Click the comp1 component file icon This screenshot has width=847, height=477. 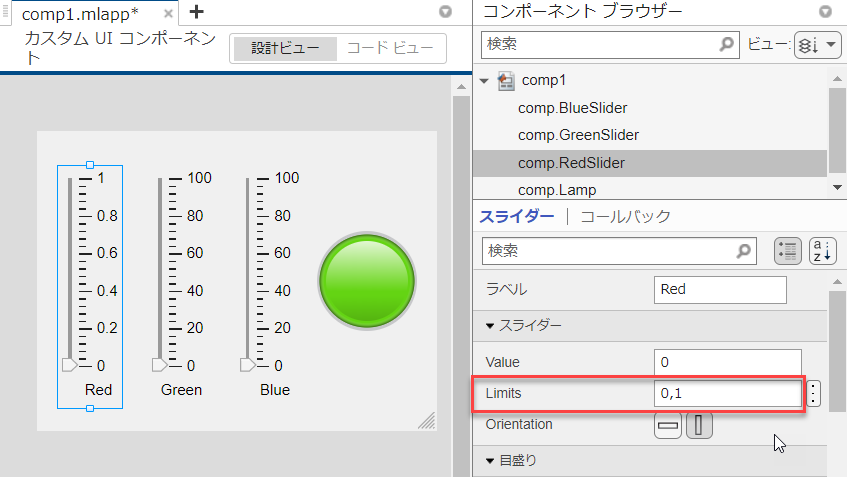pos(506,80)
